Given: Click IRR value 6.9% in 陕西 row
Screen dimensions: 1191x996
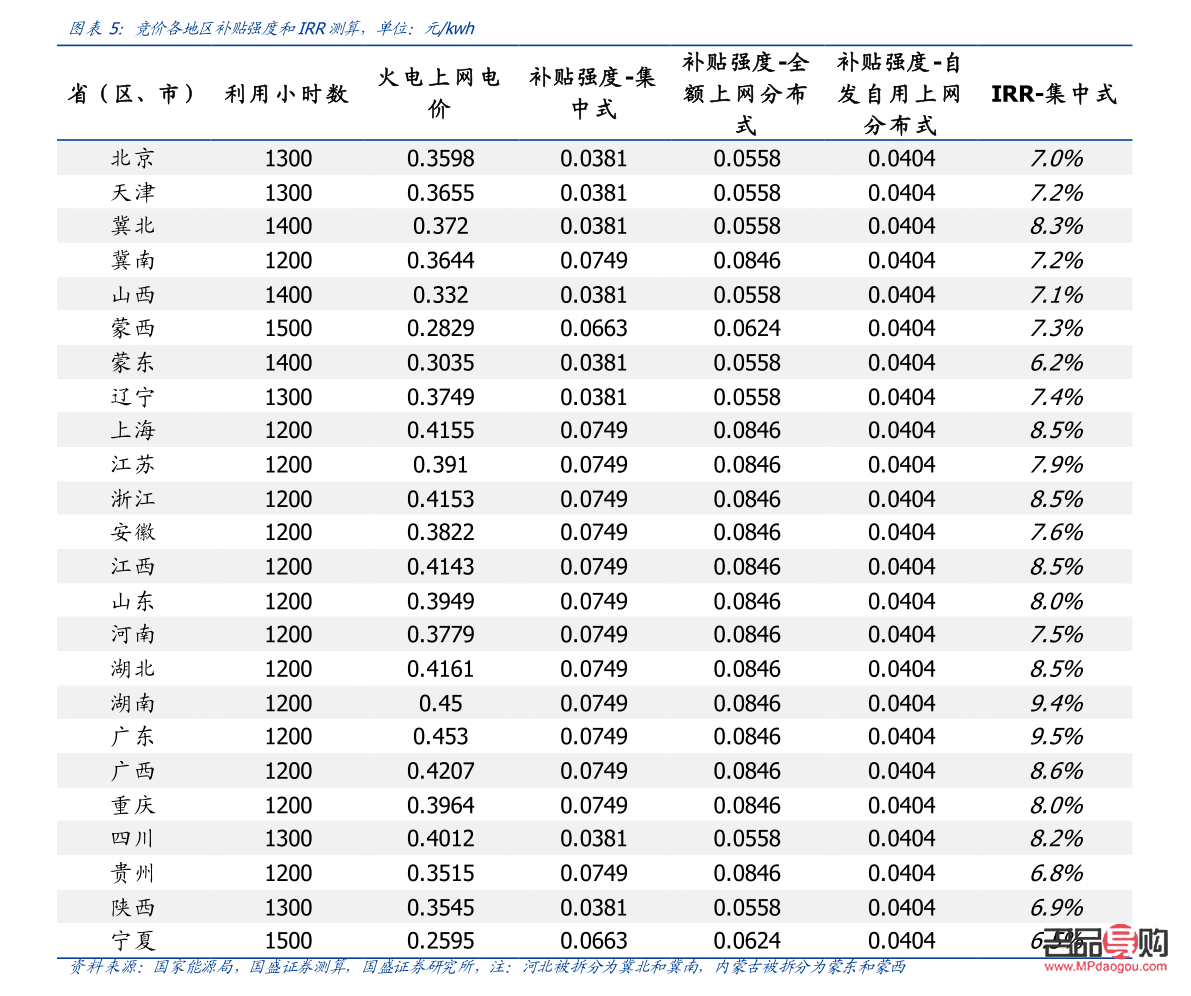Looking at the screenshot, I should pyautogui.click(x=1056, y=907).
